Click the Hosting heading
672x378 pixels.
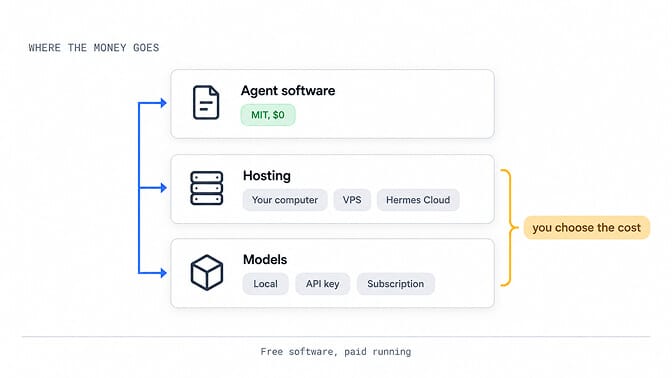(267, 176)
